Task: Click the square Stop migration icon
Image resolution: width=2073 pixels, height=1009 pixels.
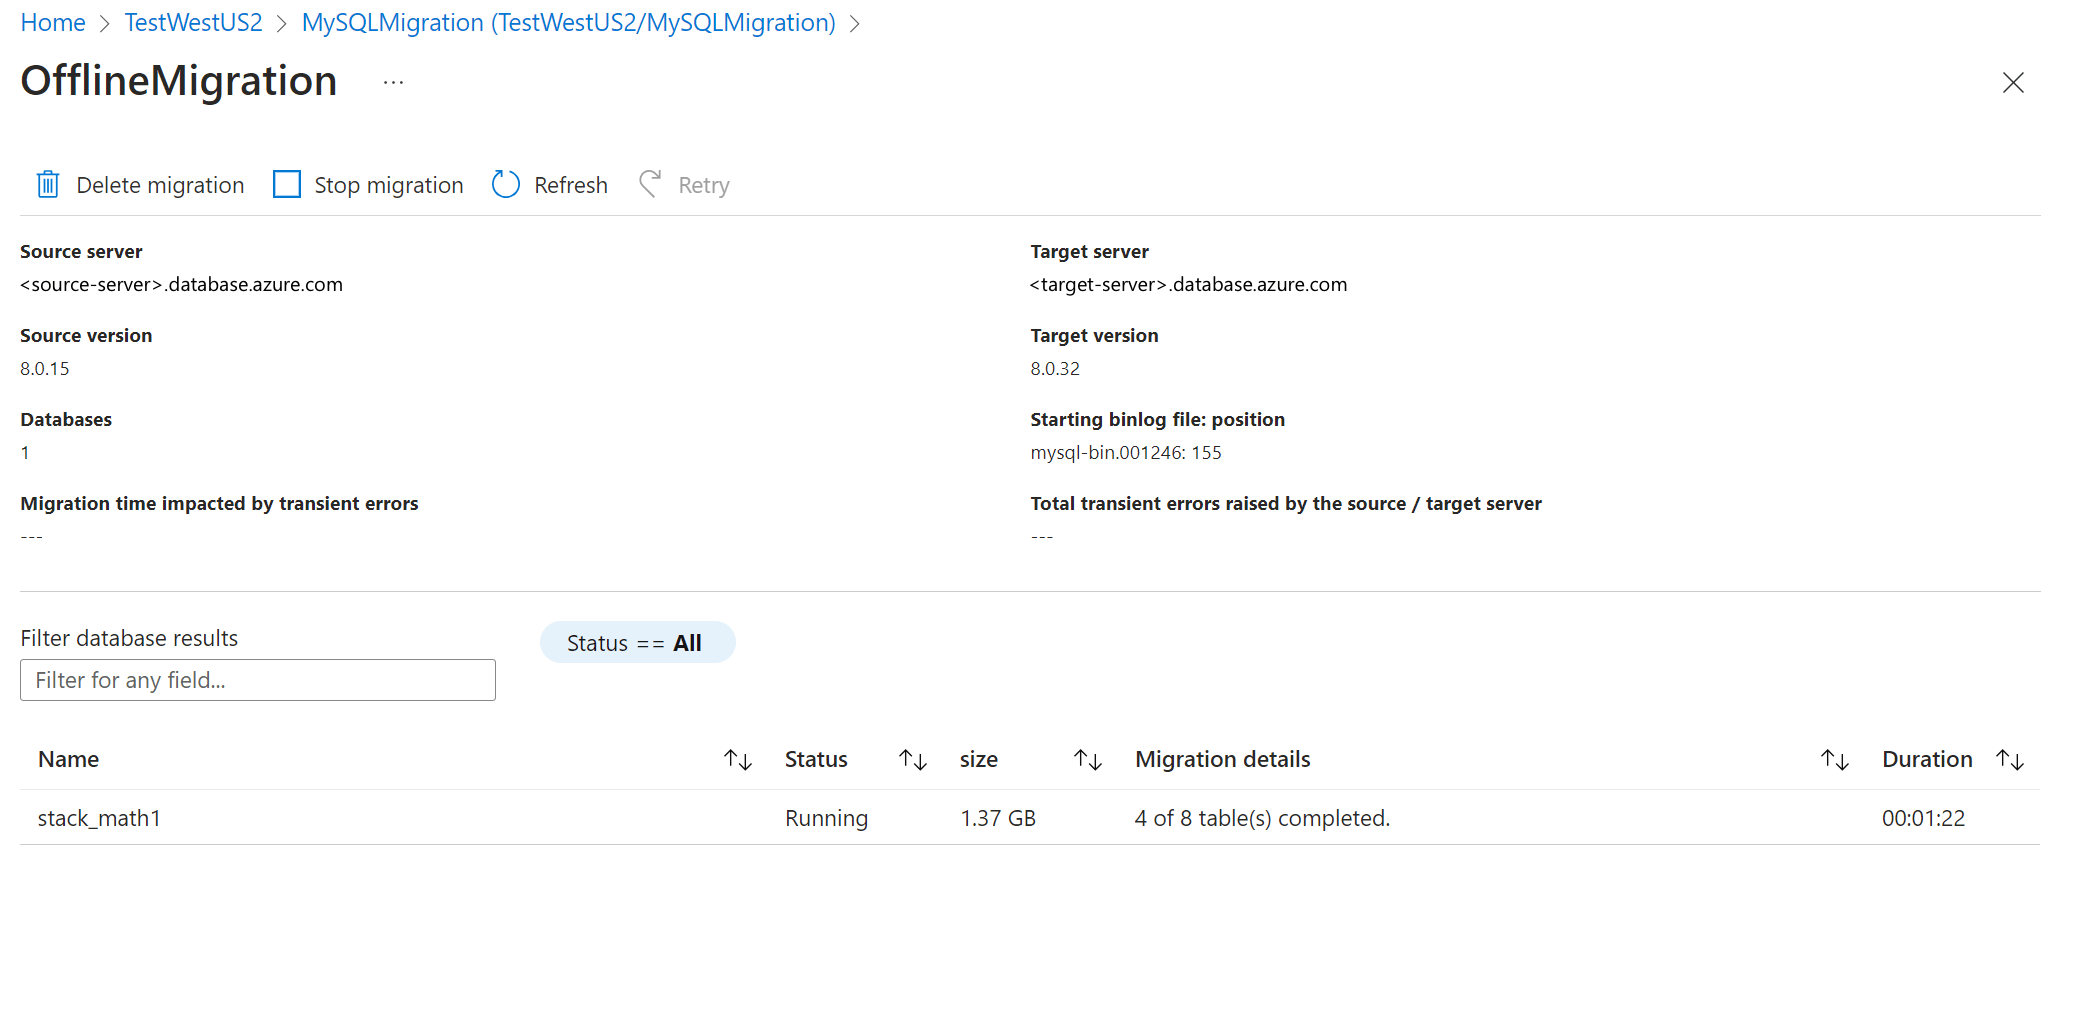Action: pos(287,184)
